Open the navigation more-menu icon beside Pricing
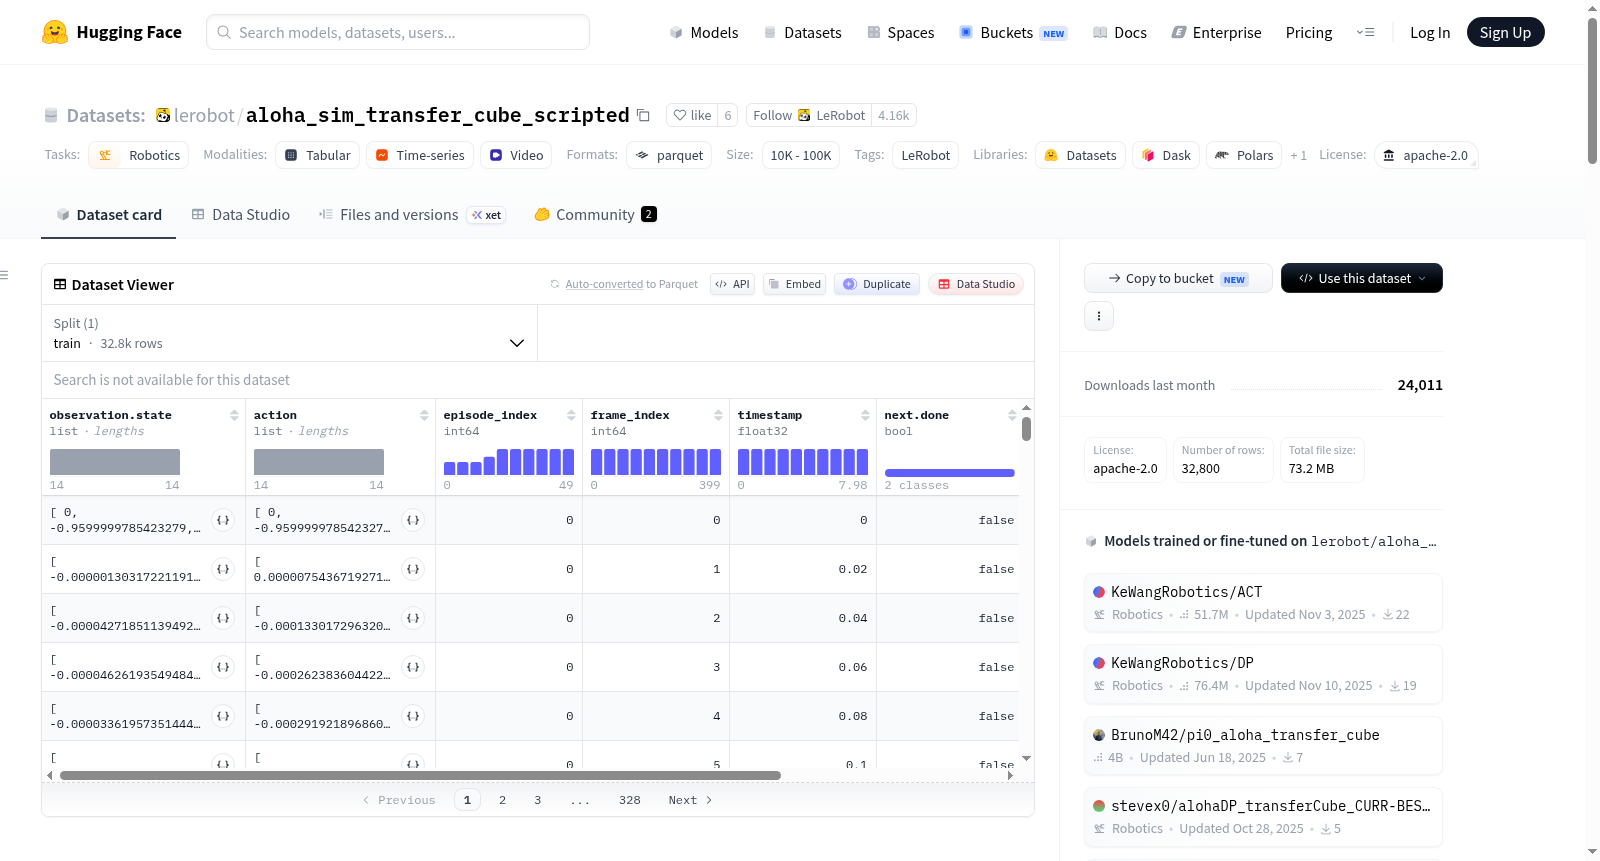The height and width of the screenshot is (861, 1600). [x=1365, y=32]
